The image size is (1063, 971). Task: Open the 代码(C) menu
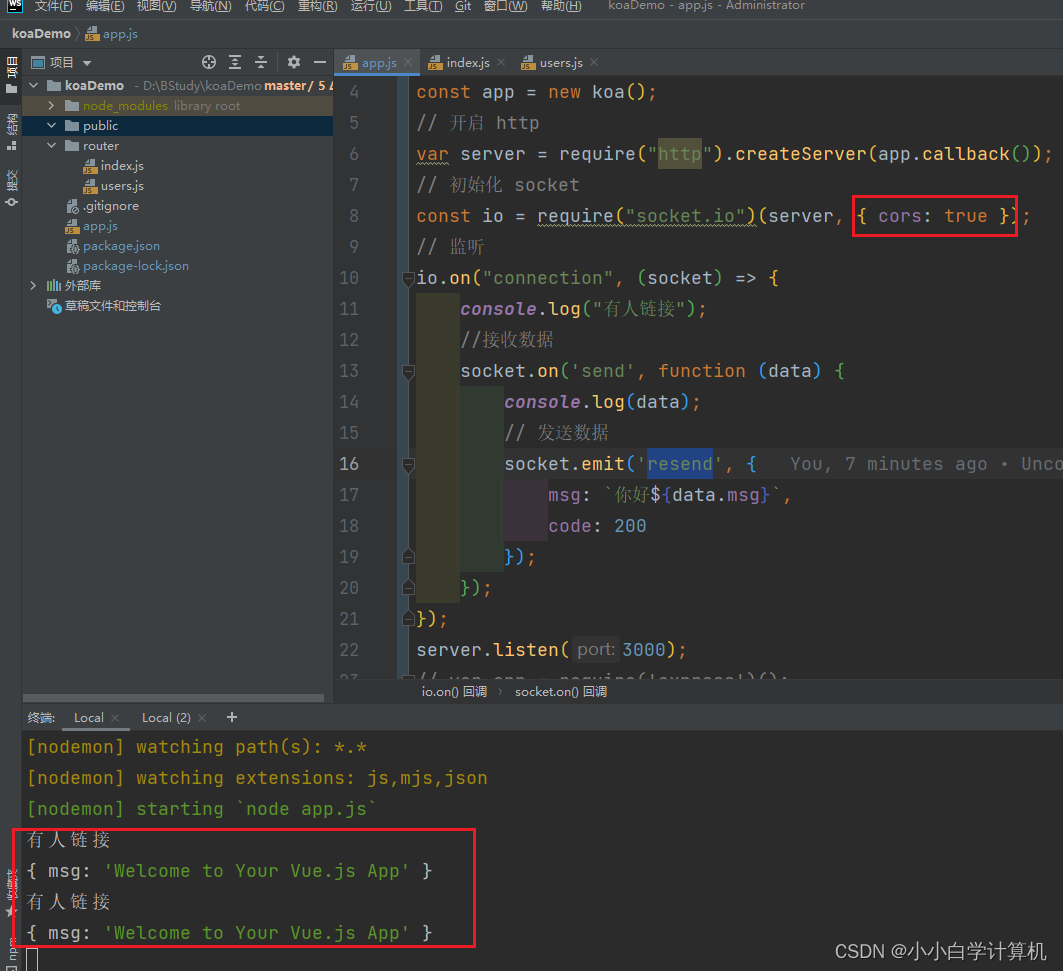tap(264, 6)
